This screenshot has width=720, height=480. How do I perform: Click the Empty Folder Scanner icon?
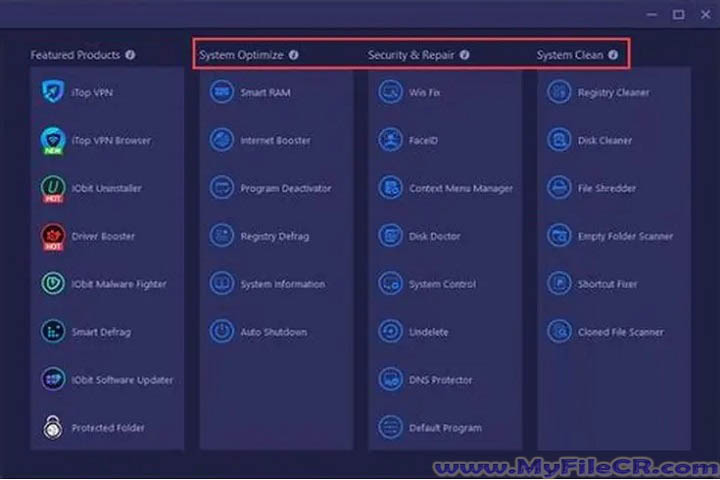pos(559,236)
